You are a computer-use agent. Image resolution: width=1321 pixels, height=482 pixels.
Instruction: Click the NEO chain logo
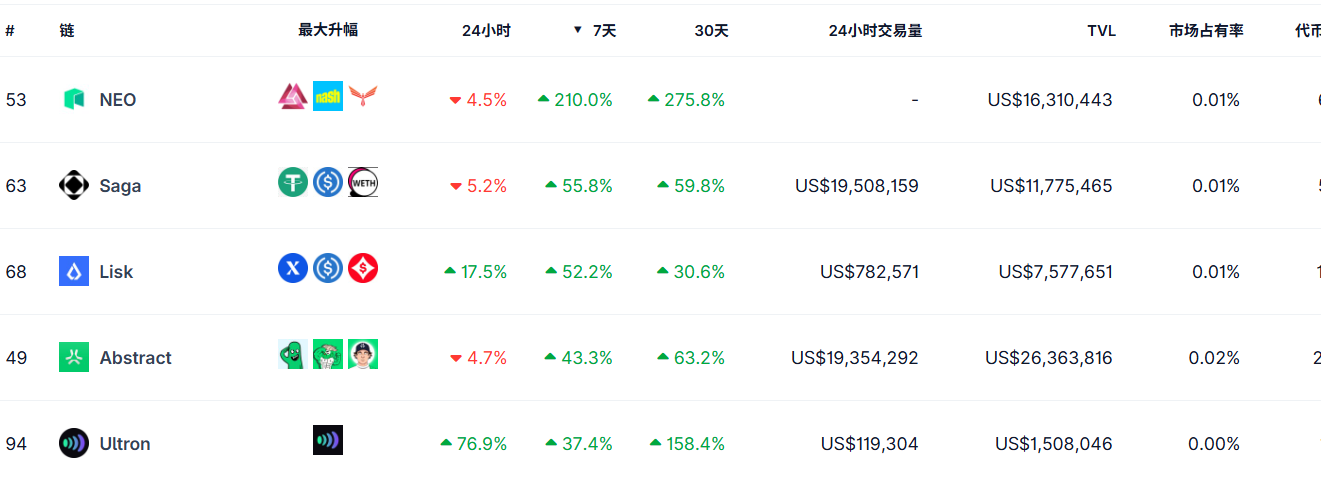(74, 99)
